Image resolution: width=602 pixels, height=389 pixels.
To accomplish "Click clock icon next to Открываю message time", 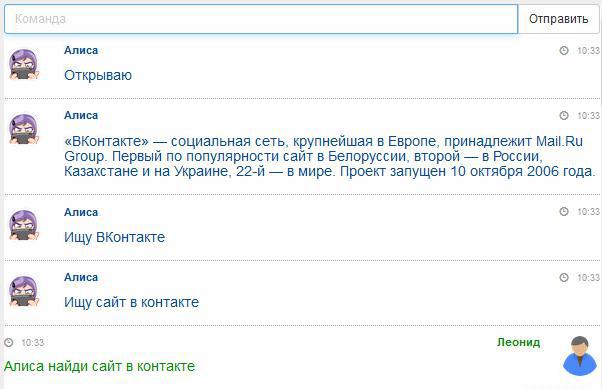I will (564, 51).
